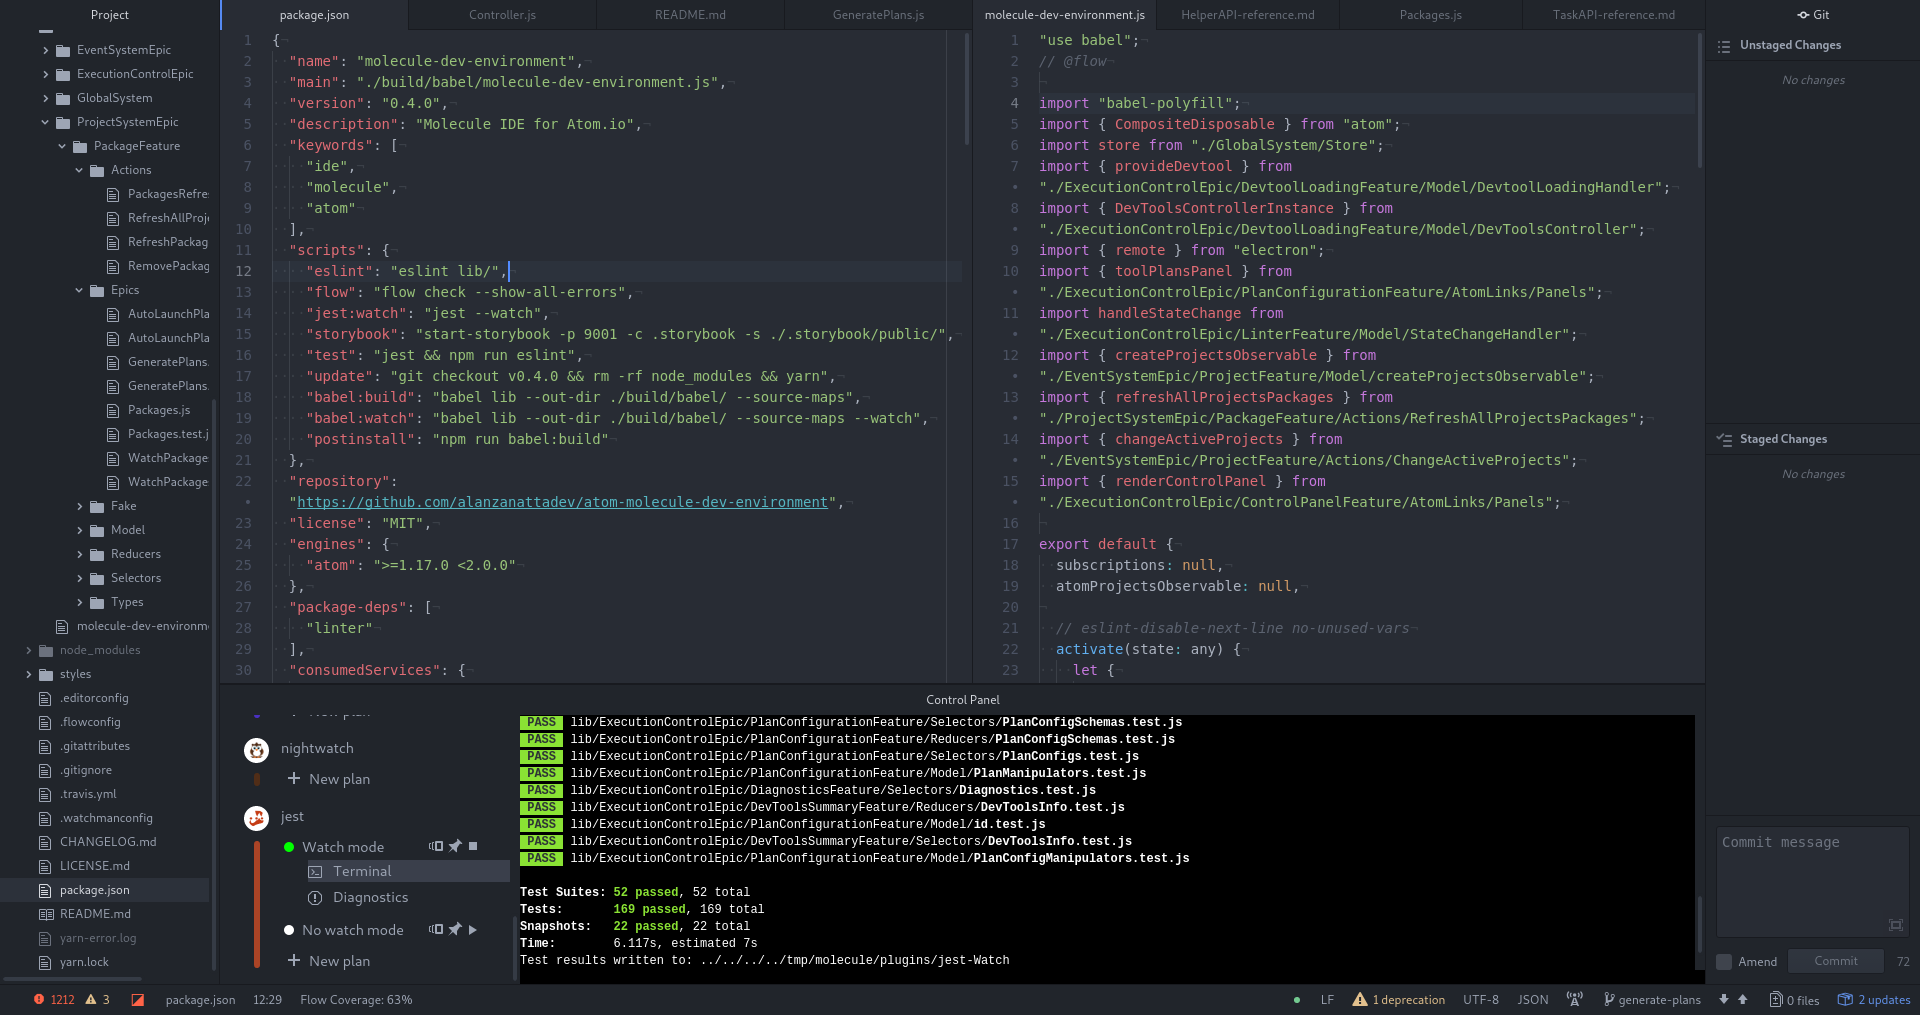This screenshot has height=1015, width=1920.
Task: Click the Commit button
Action: tap(1836, 961)
